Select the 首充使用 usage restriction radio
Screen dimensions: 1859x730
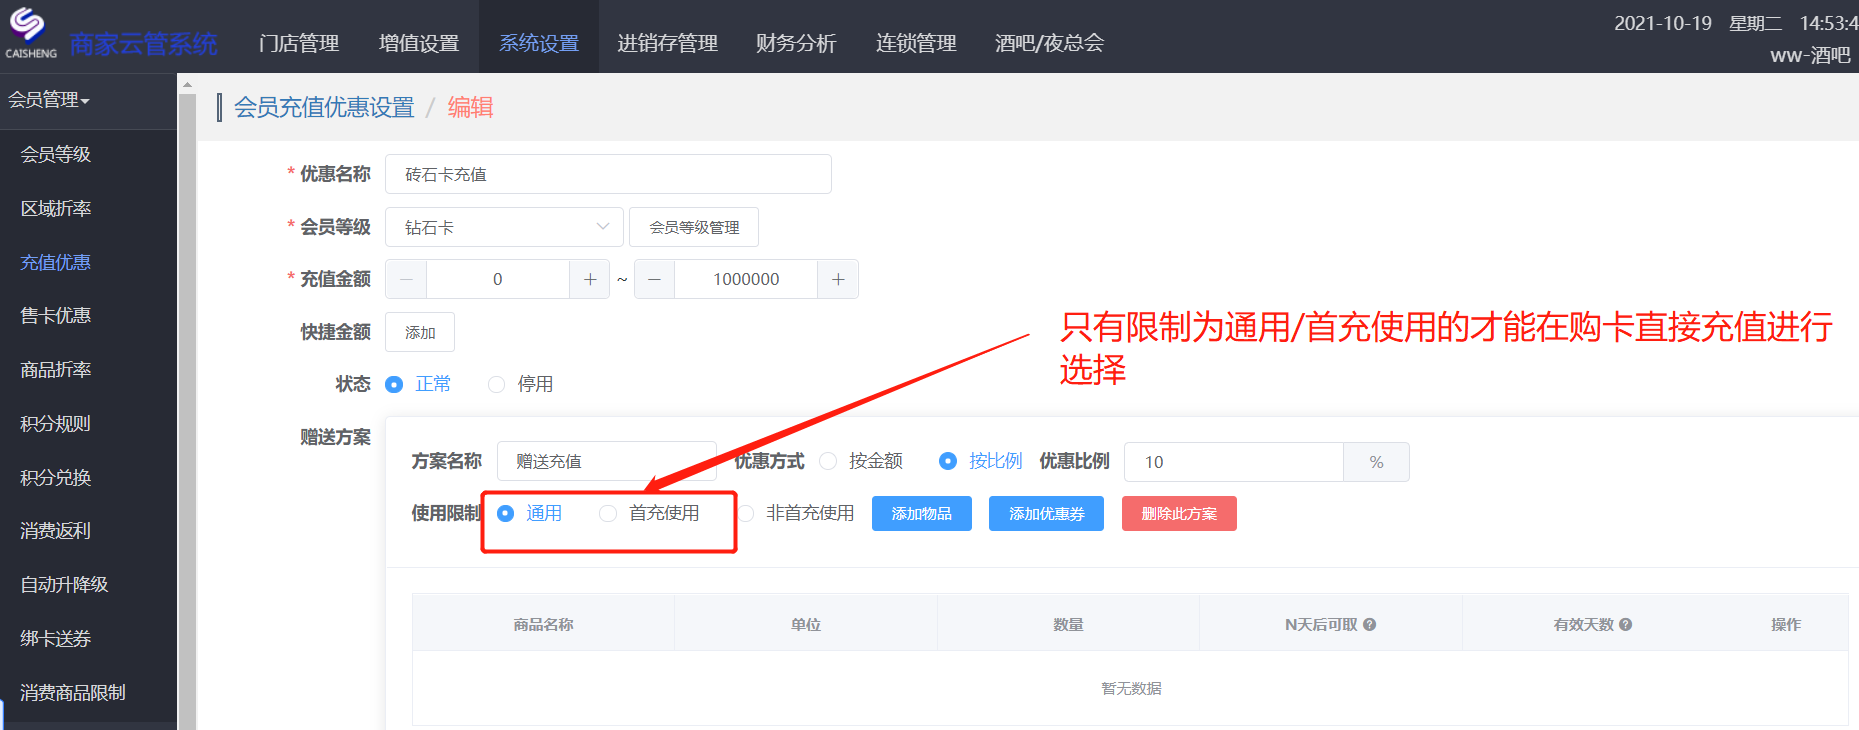[608, 513]
